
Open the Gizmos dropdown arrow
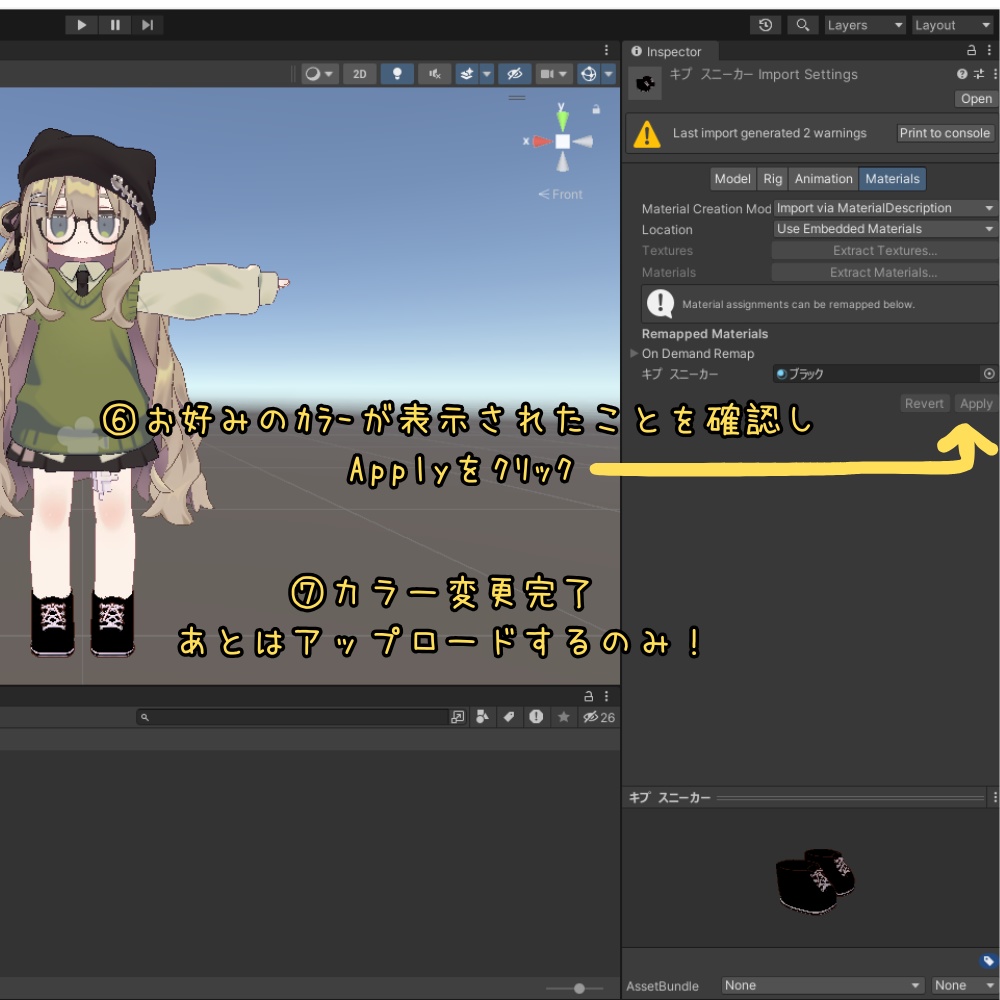608,74
